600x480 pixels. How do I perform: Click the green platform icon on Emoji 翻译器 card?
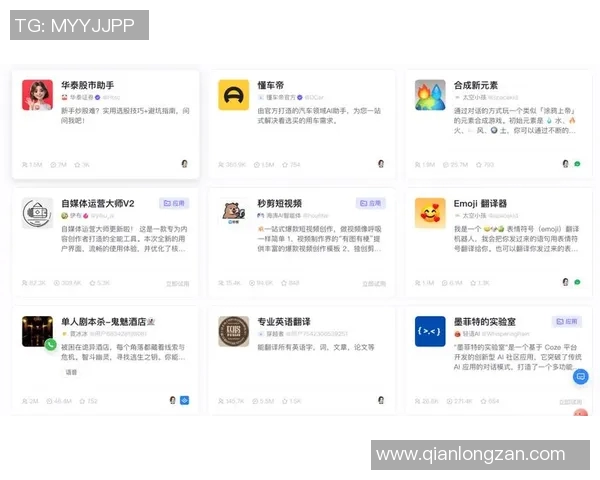[x=577, y=282]
